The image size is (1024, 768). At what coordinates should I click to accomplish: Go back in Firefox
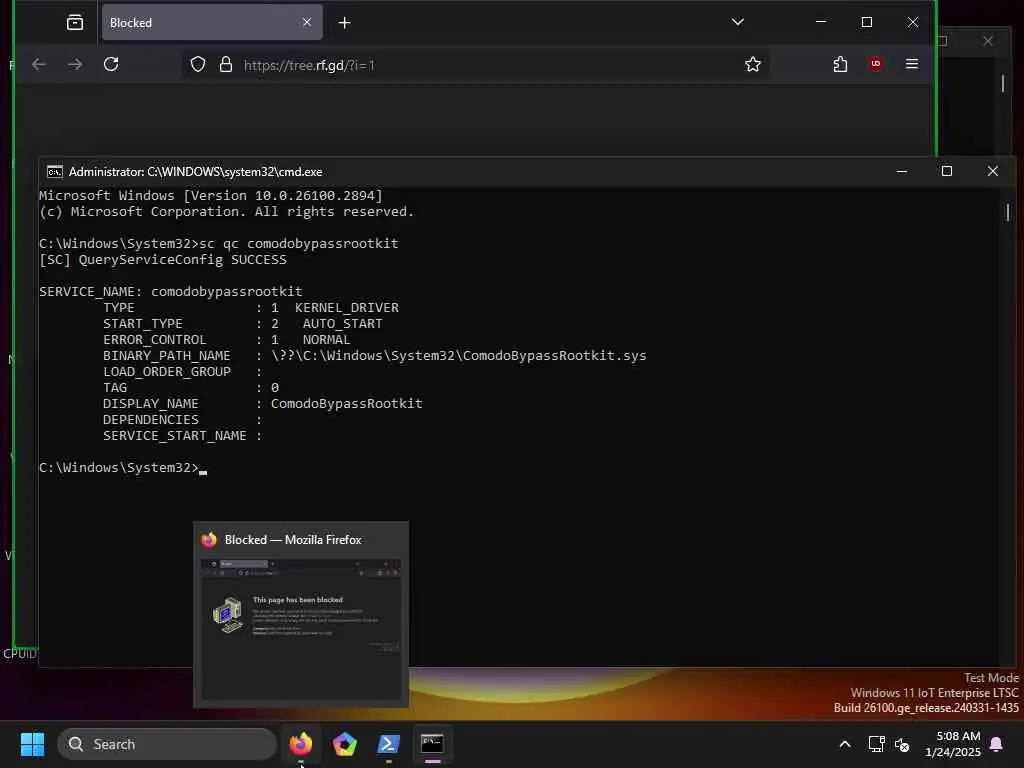point(39,64)
